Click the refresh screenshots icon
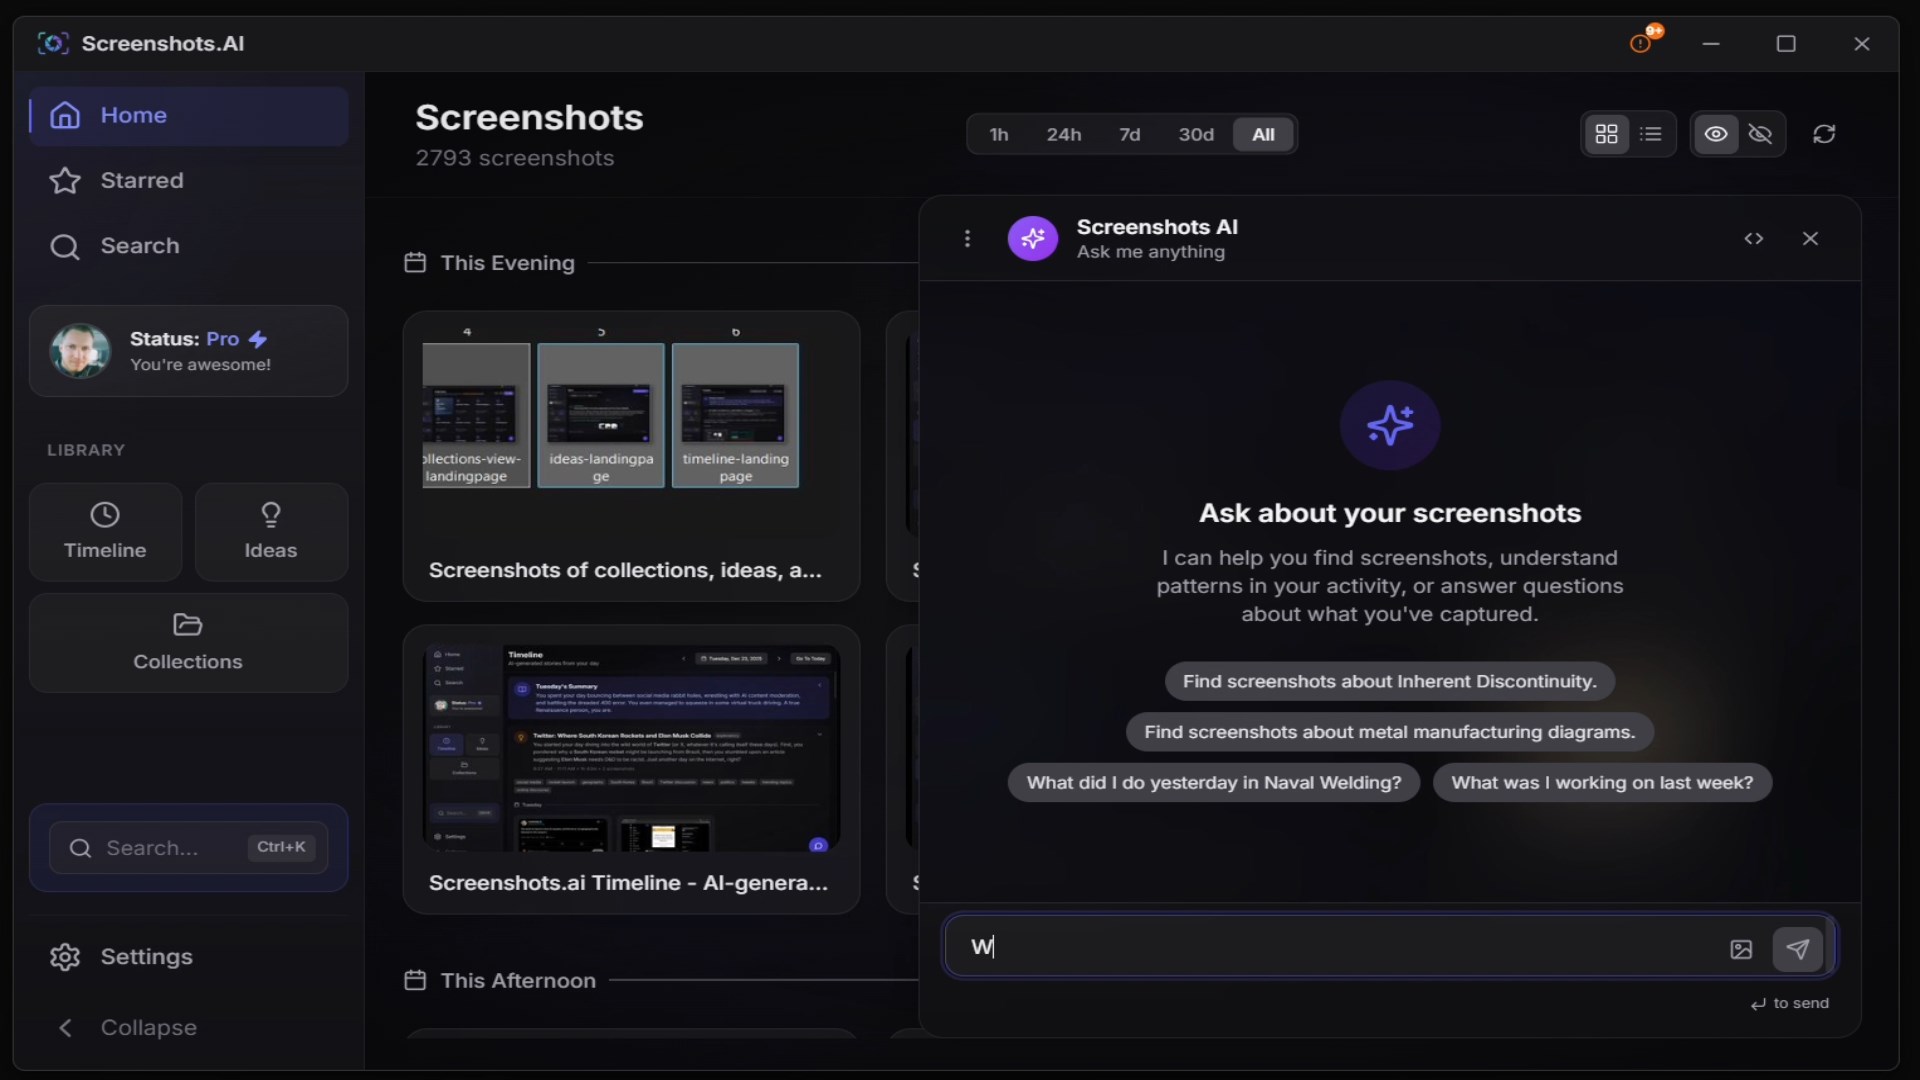 pos(1824,134)
